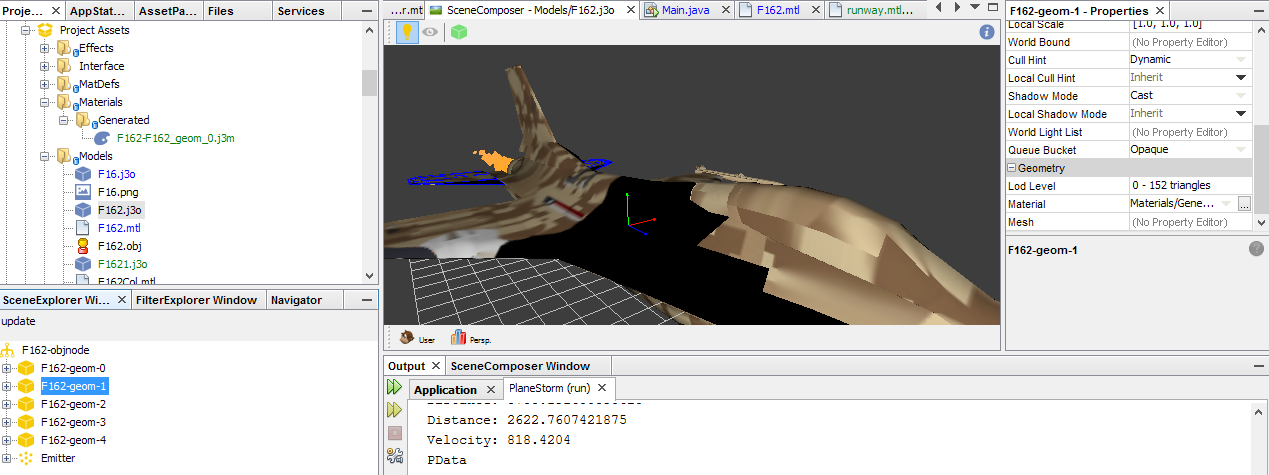The width and height of the screenshot is (1269, 475).
Task: Click the wrench settings icon in Output
Action: coord(394,456)
